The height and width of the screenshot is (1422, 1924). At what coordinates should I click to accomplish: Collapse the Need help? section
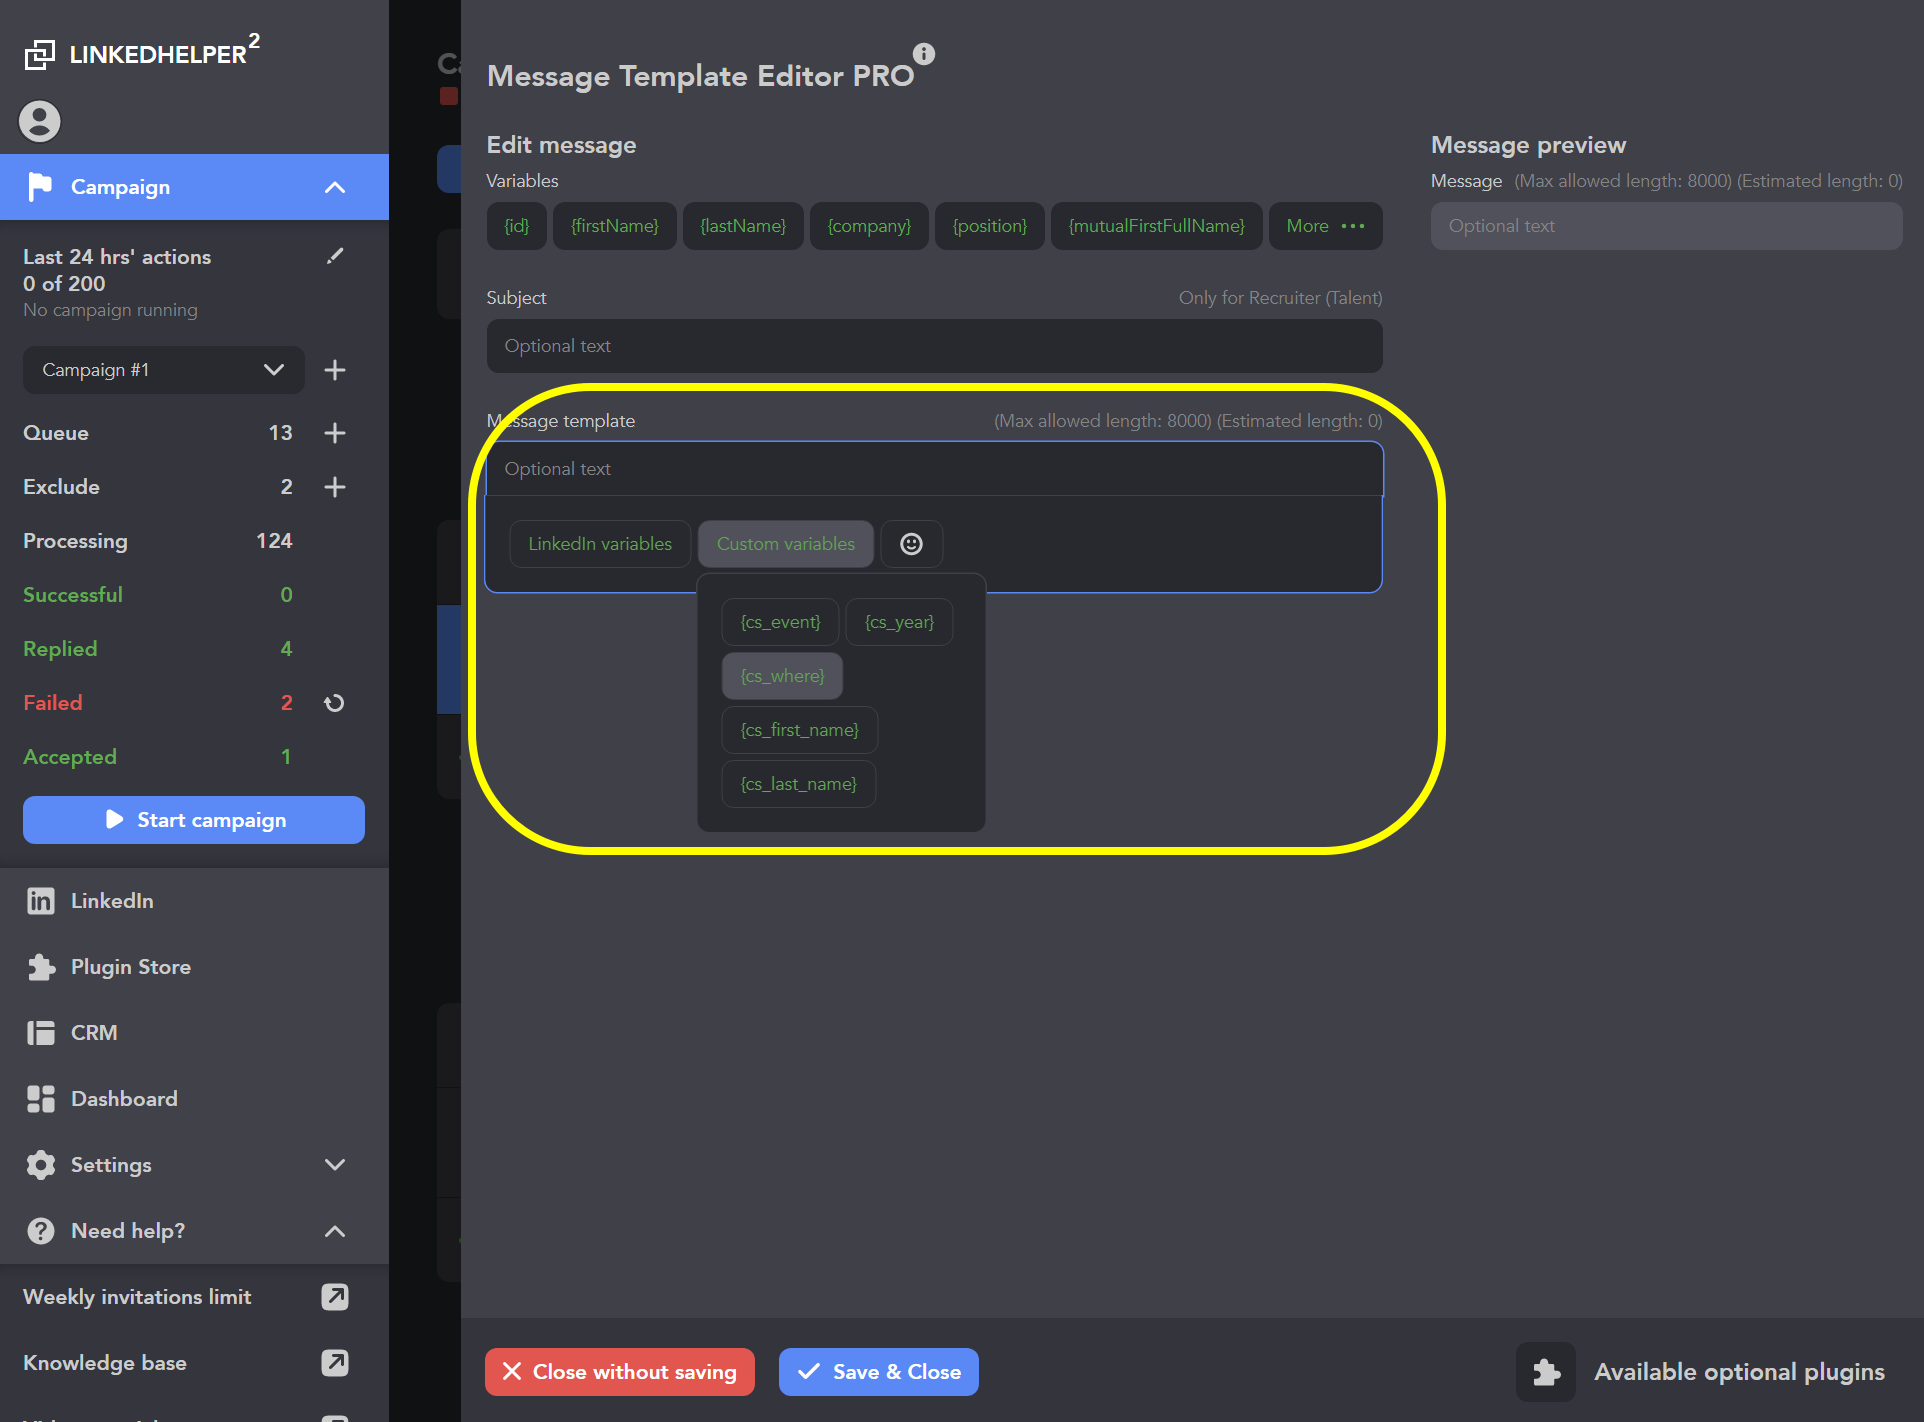click(x=335, y=1231)
